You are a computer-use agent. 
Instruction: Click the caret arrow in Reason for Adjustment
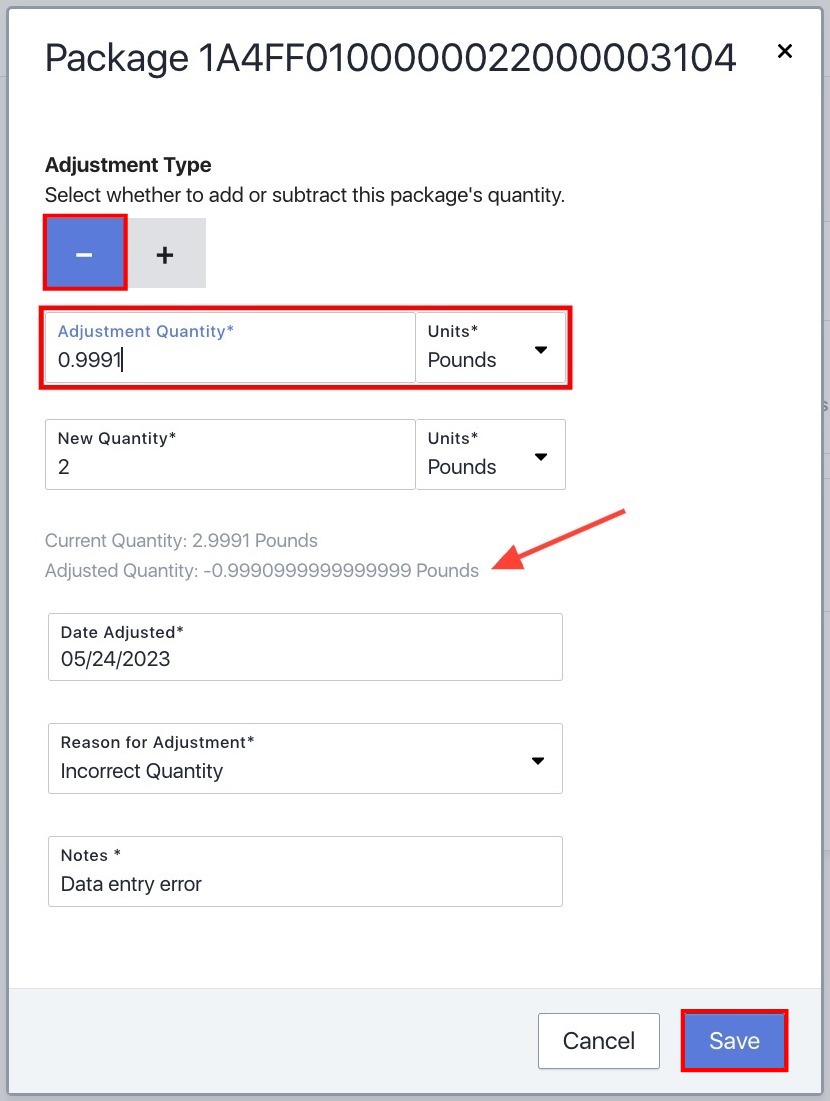pyautogui.click(x=538, y=760)
